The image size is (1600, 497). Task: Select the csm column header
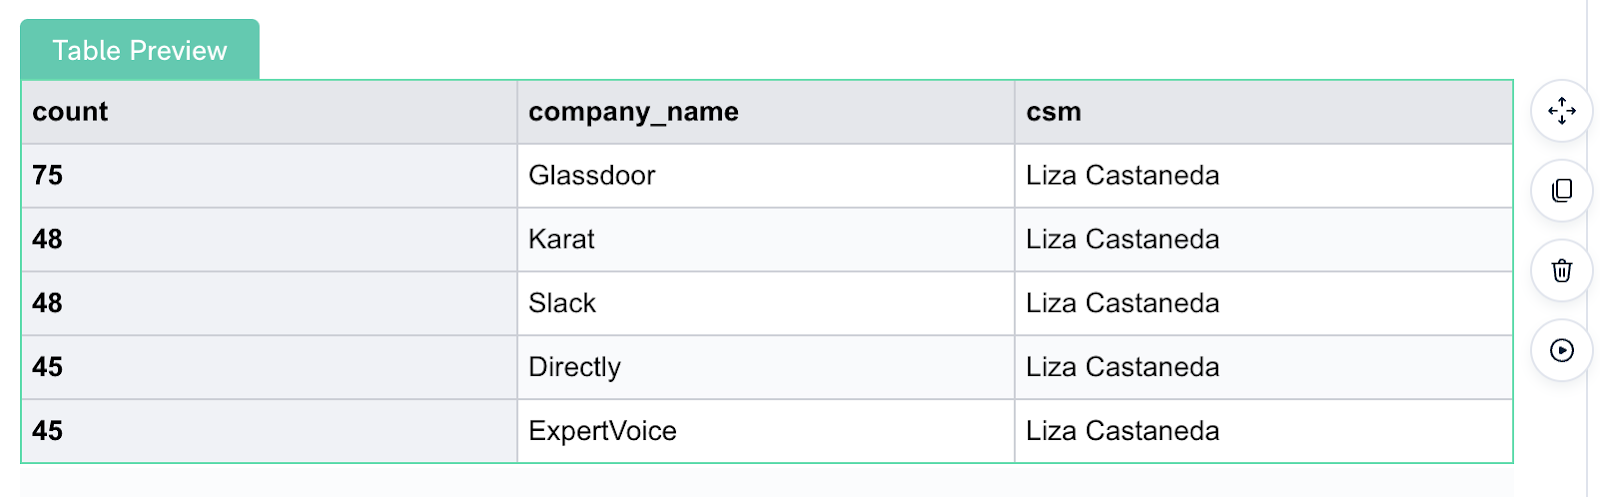[1263, 112]
